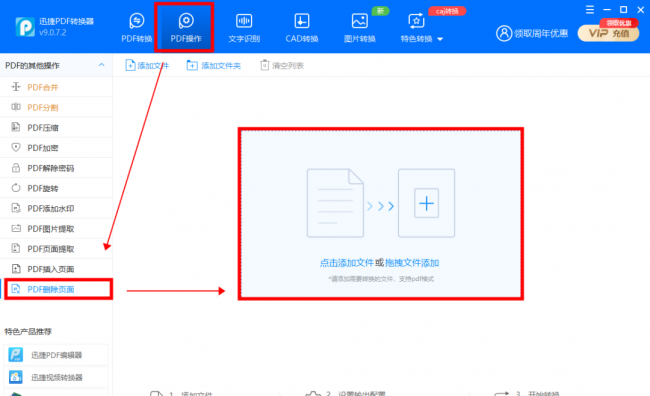This screenshot has width=650, height=396.
Task: Switch to the PDF操作 tab
Action: [x=186, y=28]
